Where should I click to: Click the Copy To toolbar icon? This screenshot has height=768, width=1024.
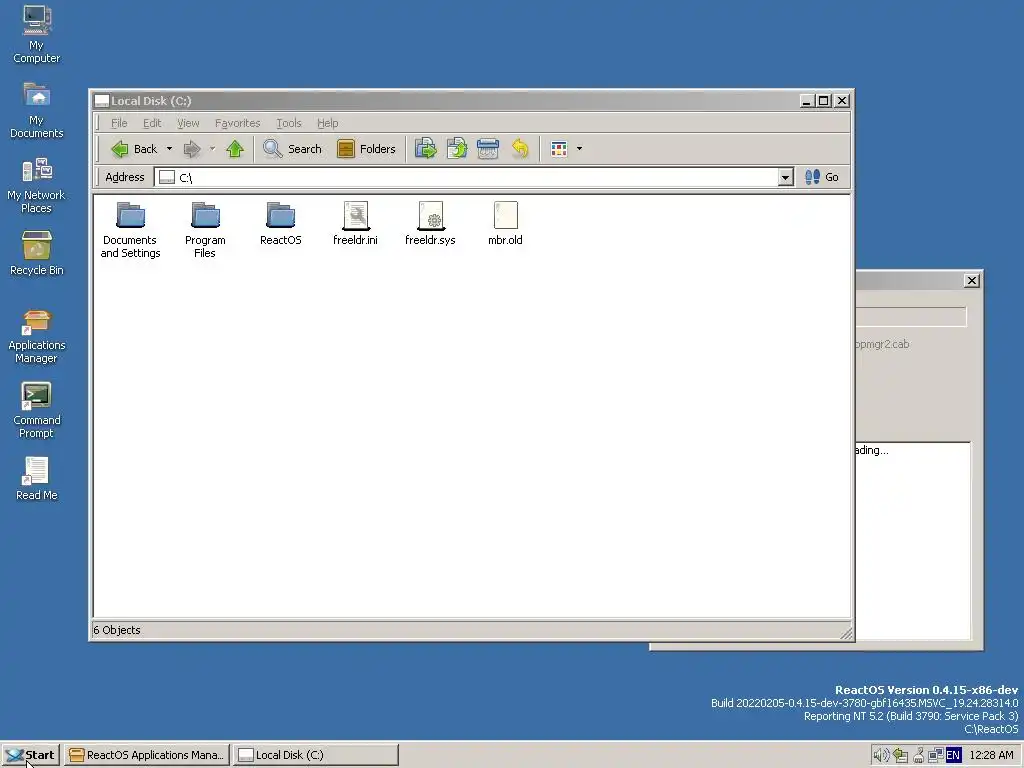point(457,149)
